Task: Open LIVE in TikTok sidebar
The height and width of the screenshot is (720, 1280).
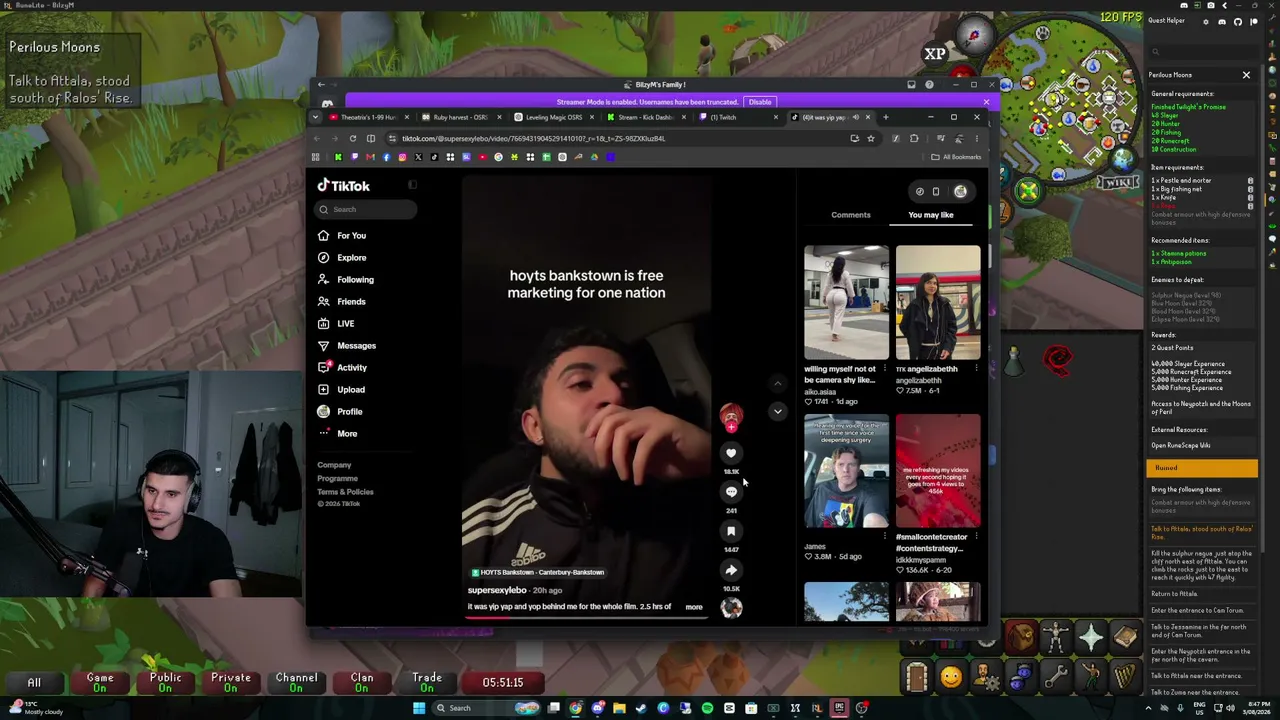Action: coord(336,323)
